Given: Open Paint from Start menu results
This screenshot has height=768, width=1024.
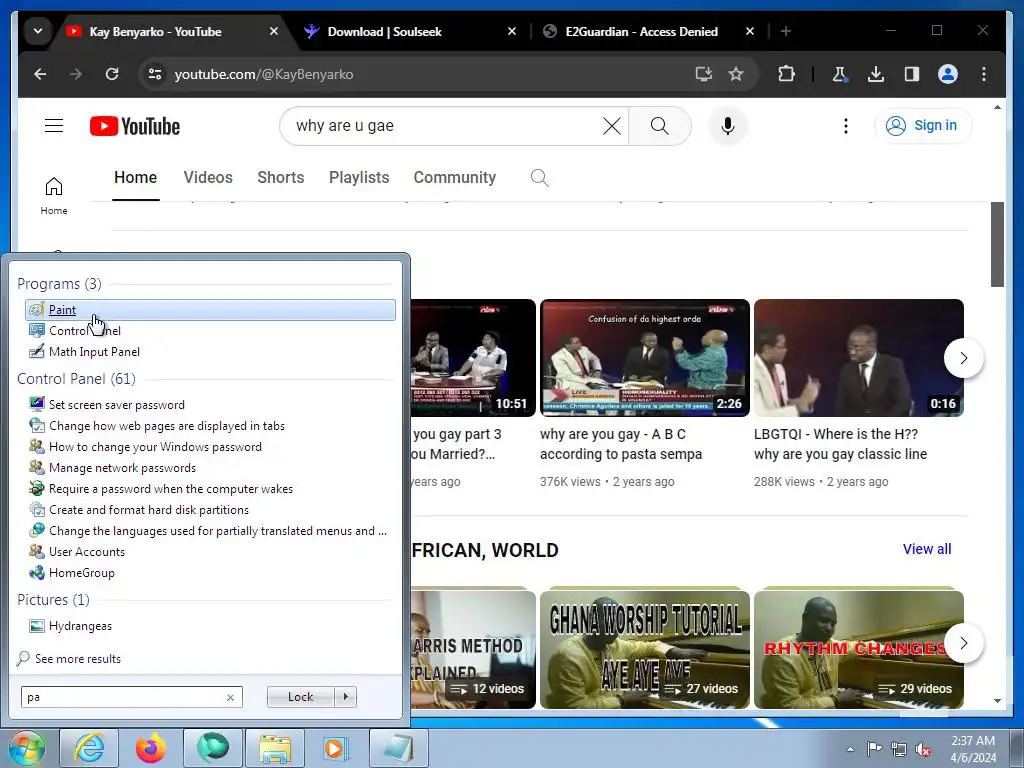Looking at the screenshot, I should (210, 310).
